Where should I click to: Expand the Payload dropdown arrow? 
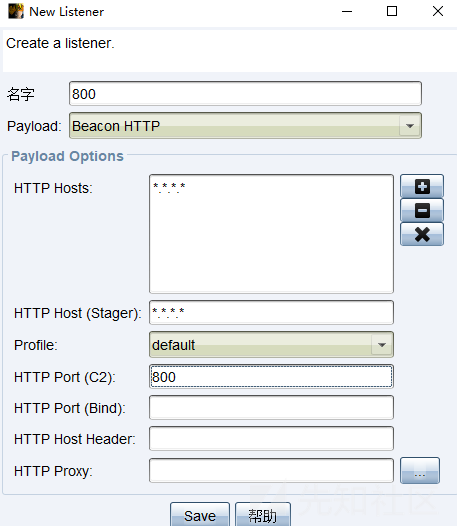409,126
